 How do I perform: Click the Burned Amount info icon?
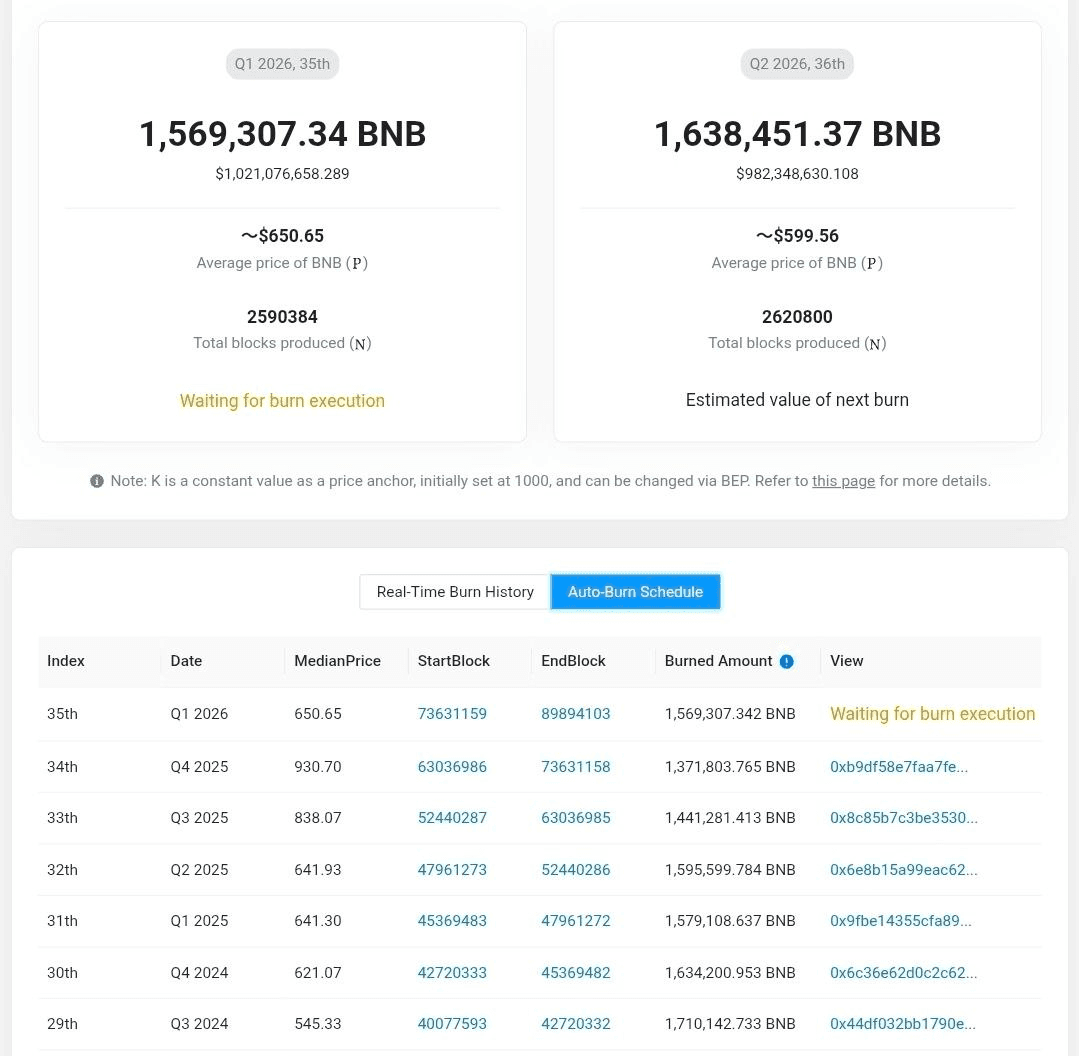[786, 661]
